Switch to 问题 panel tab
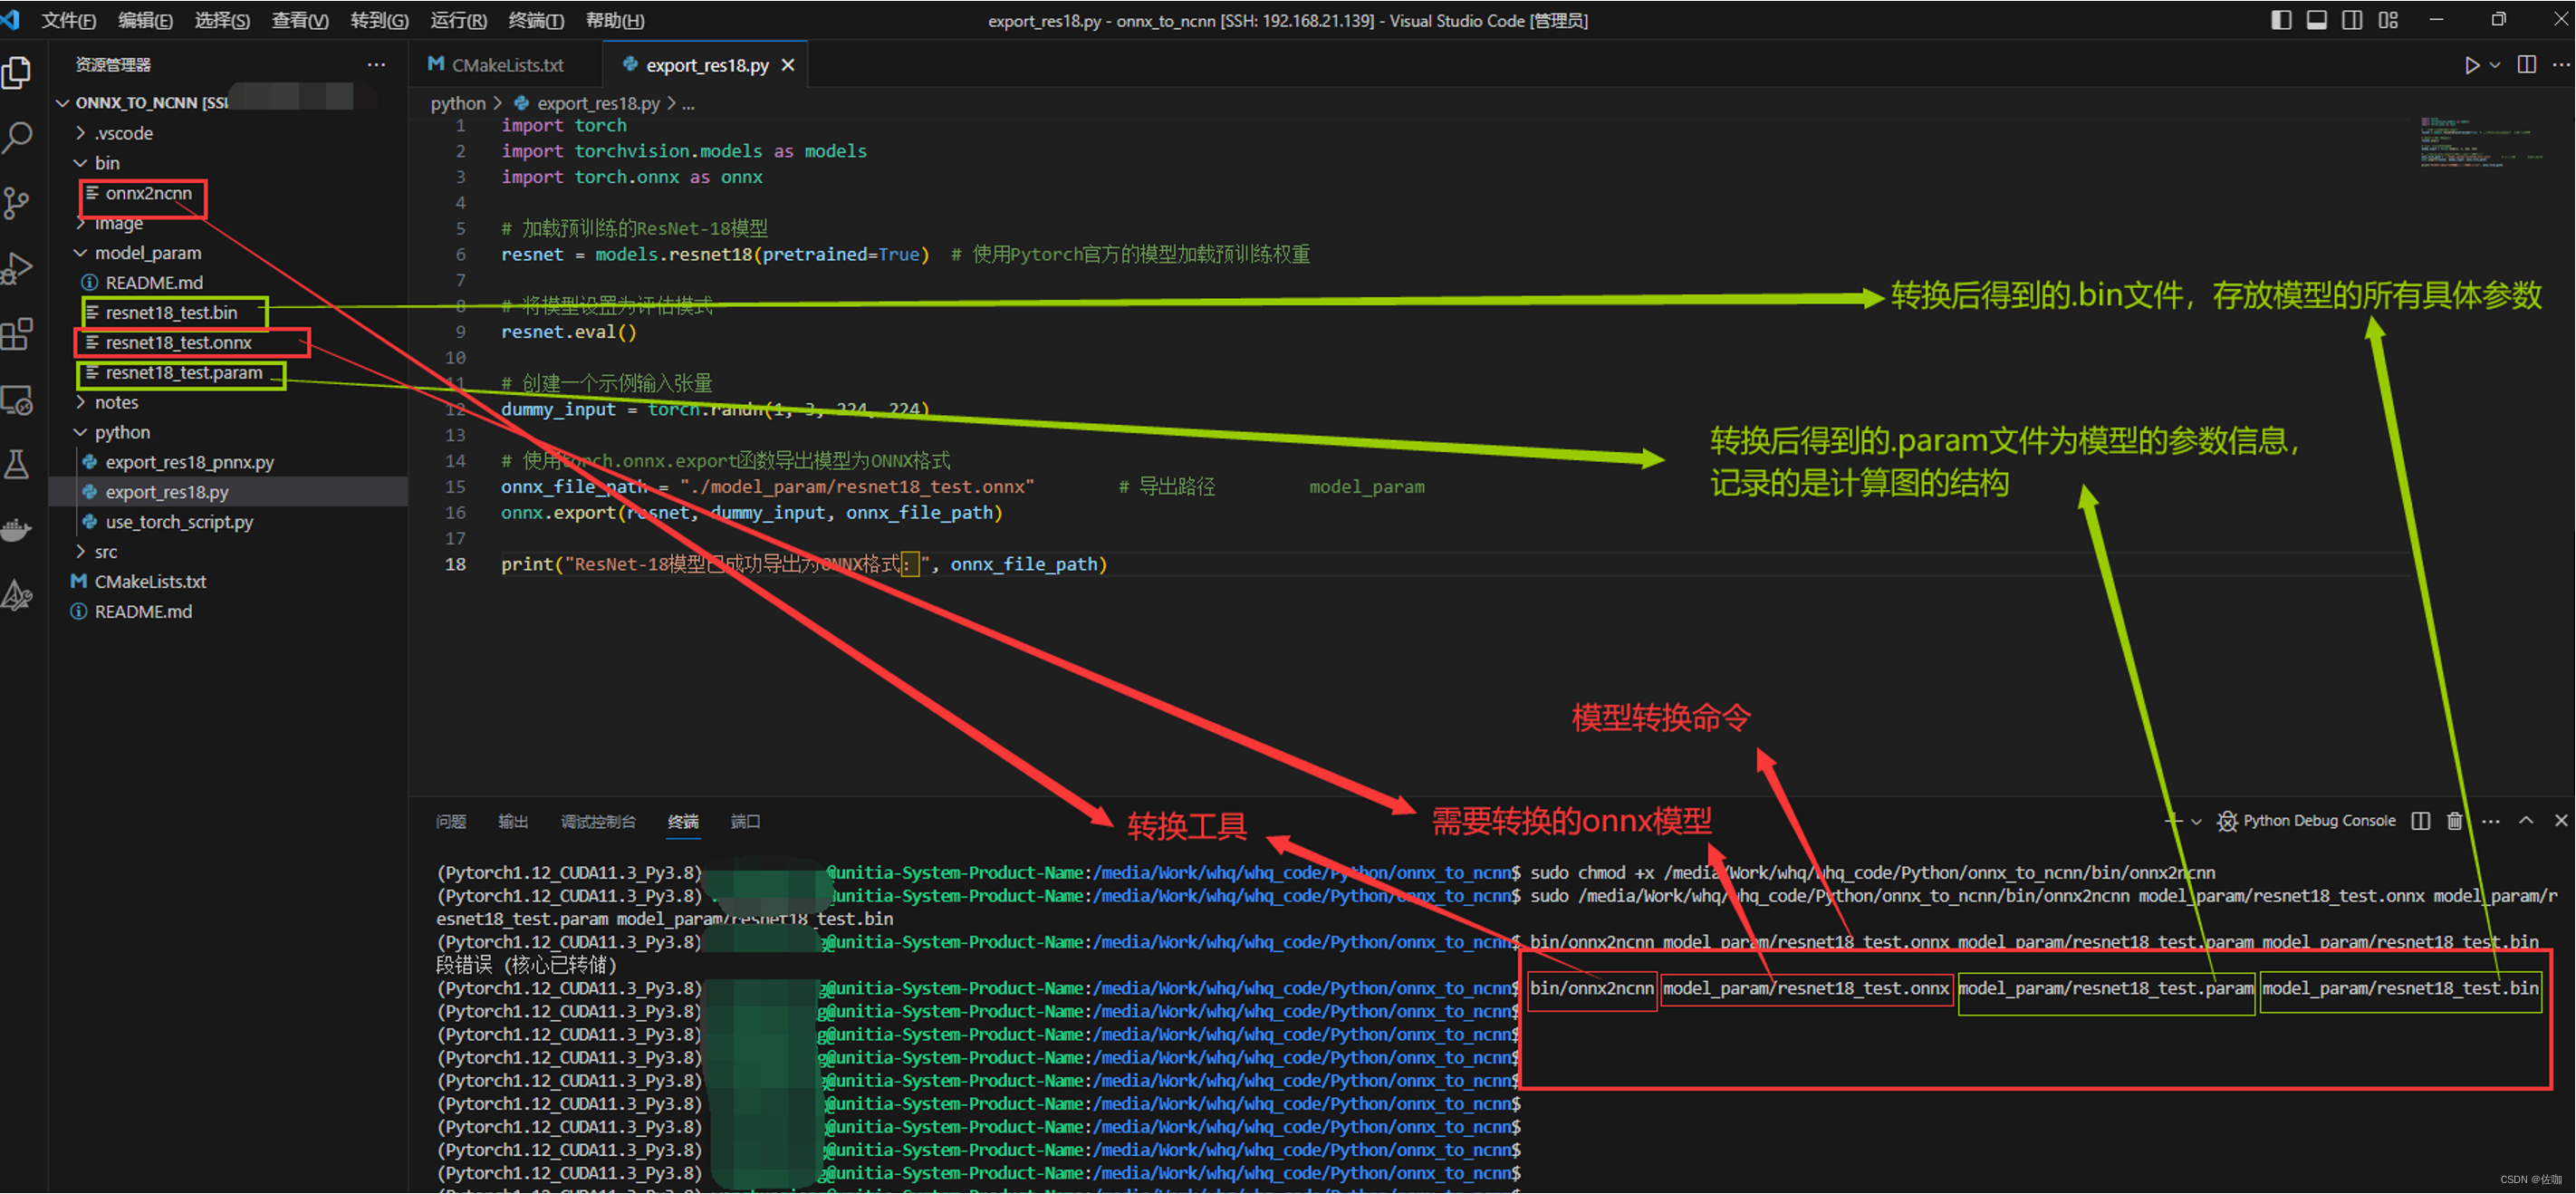This screenshot has height=1194, width=2576. click(451, 821)
